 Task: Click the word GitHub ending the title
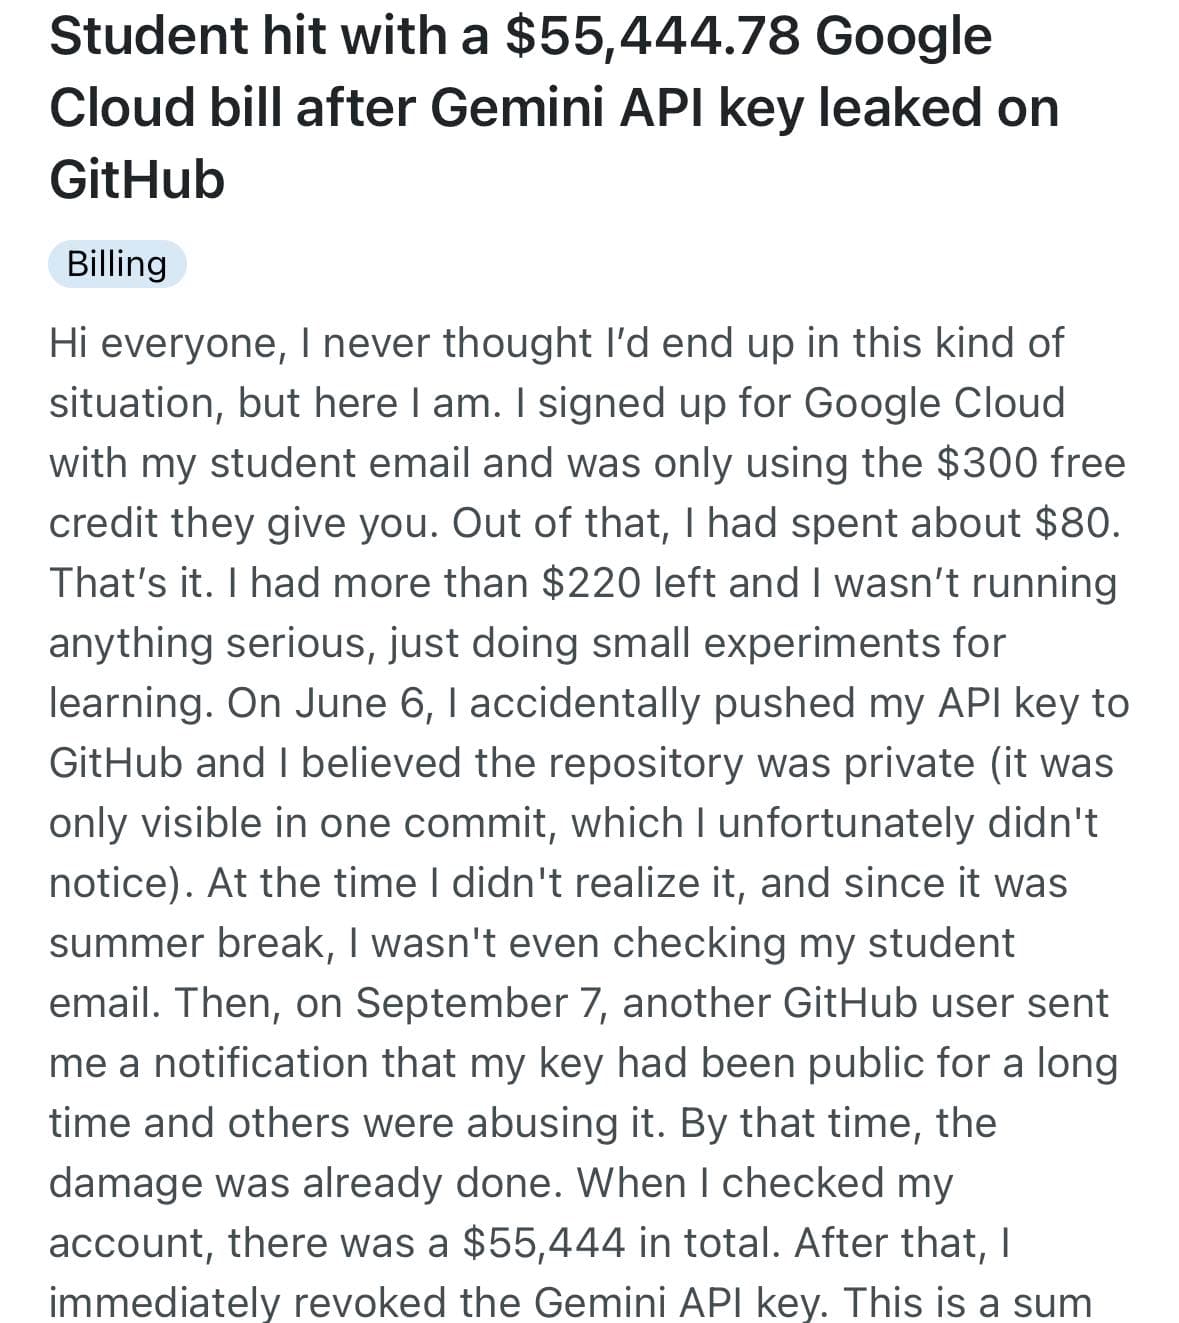tap(137, 180)
